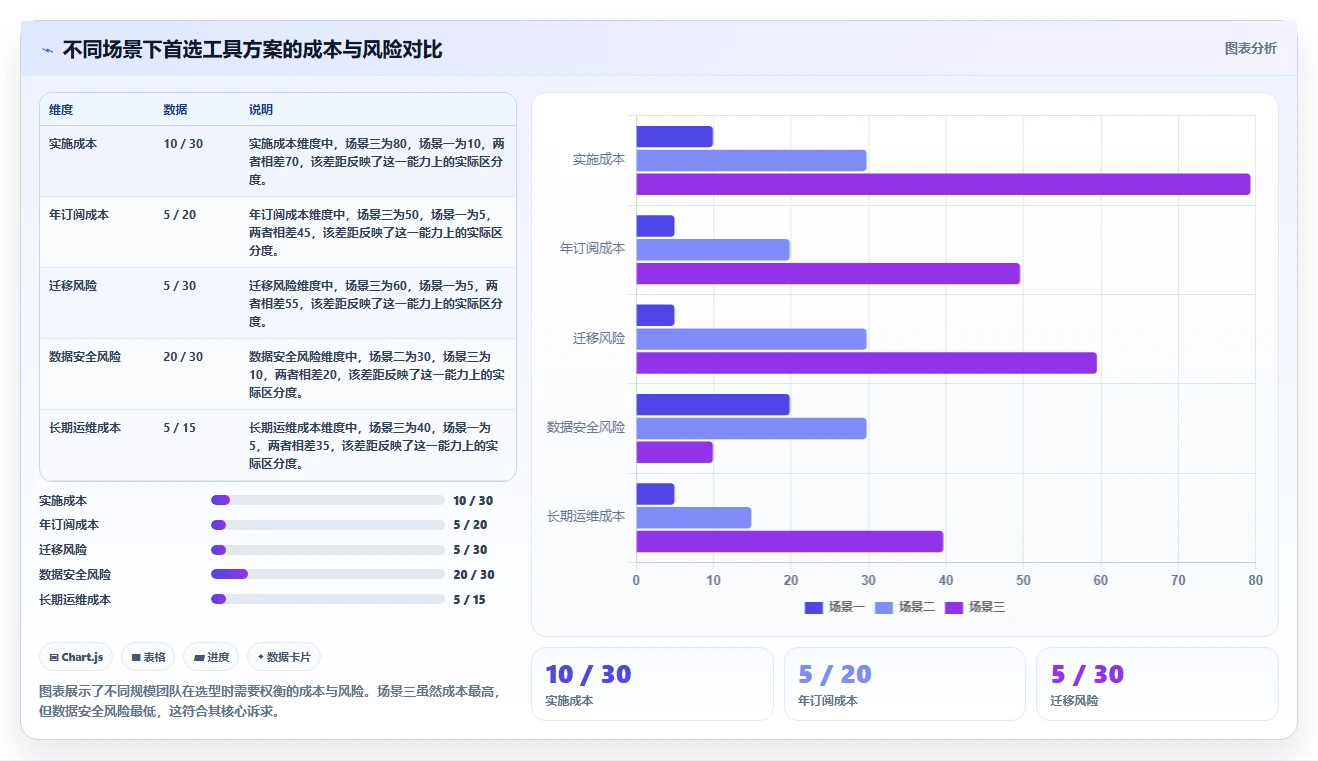Click the 实施成本 progress bar
1318x761 pixels.
click(x=328, y=500)
